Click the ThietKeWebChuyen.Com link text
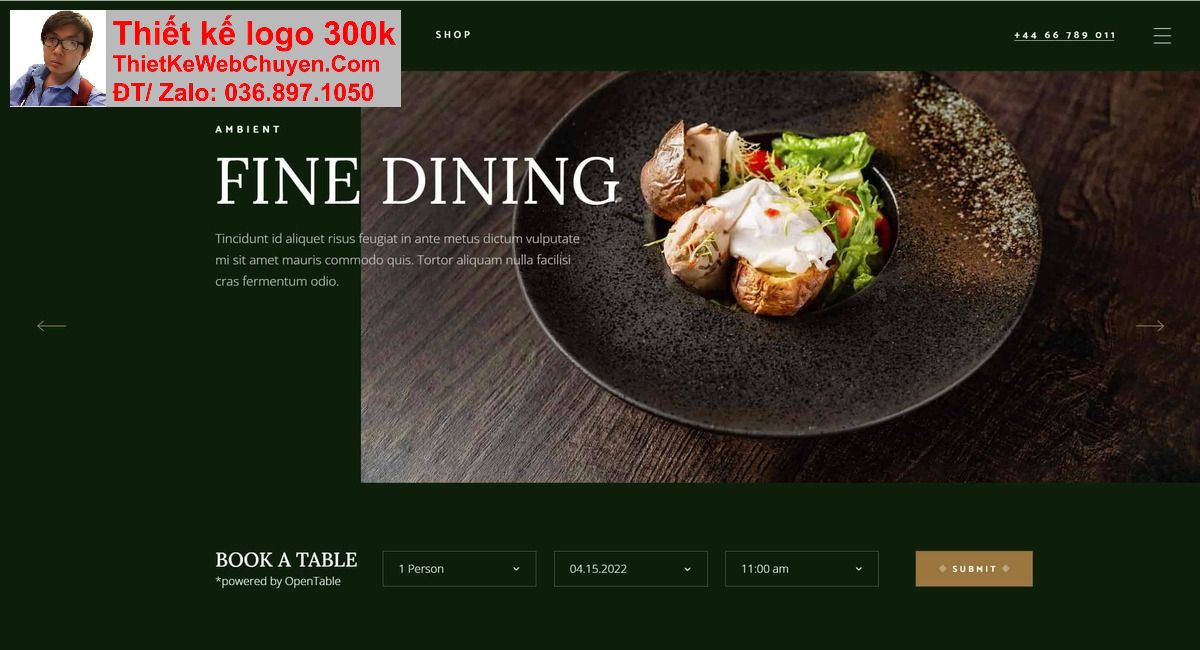 (x=246, y=65)
